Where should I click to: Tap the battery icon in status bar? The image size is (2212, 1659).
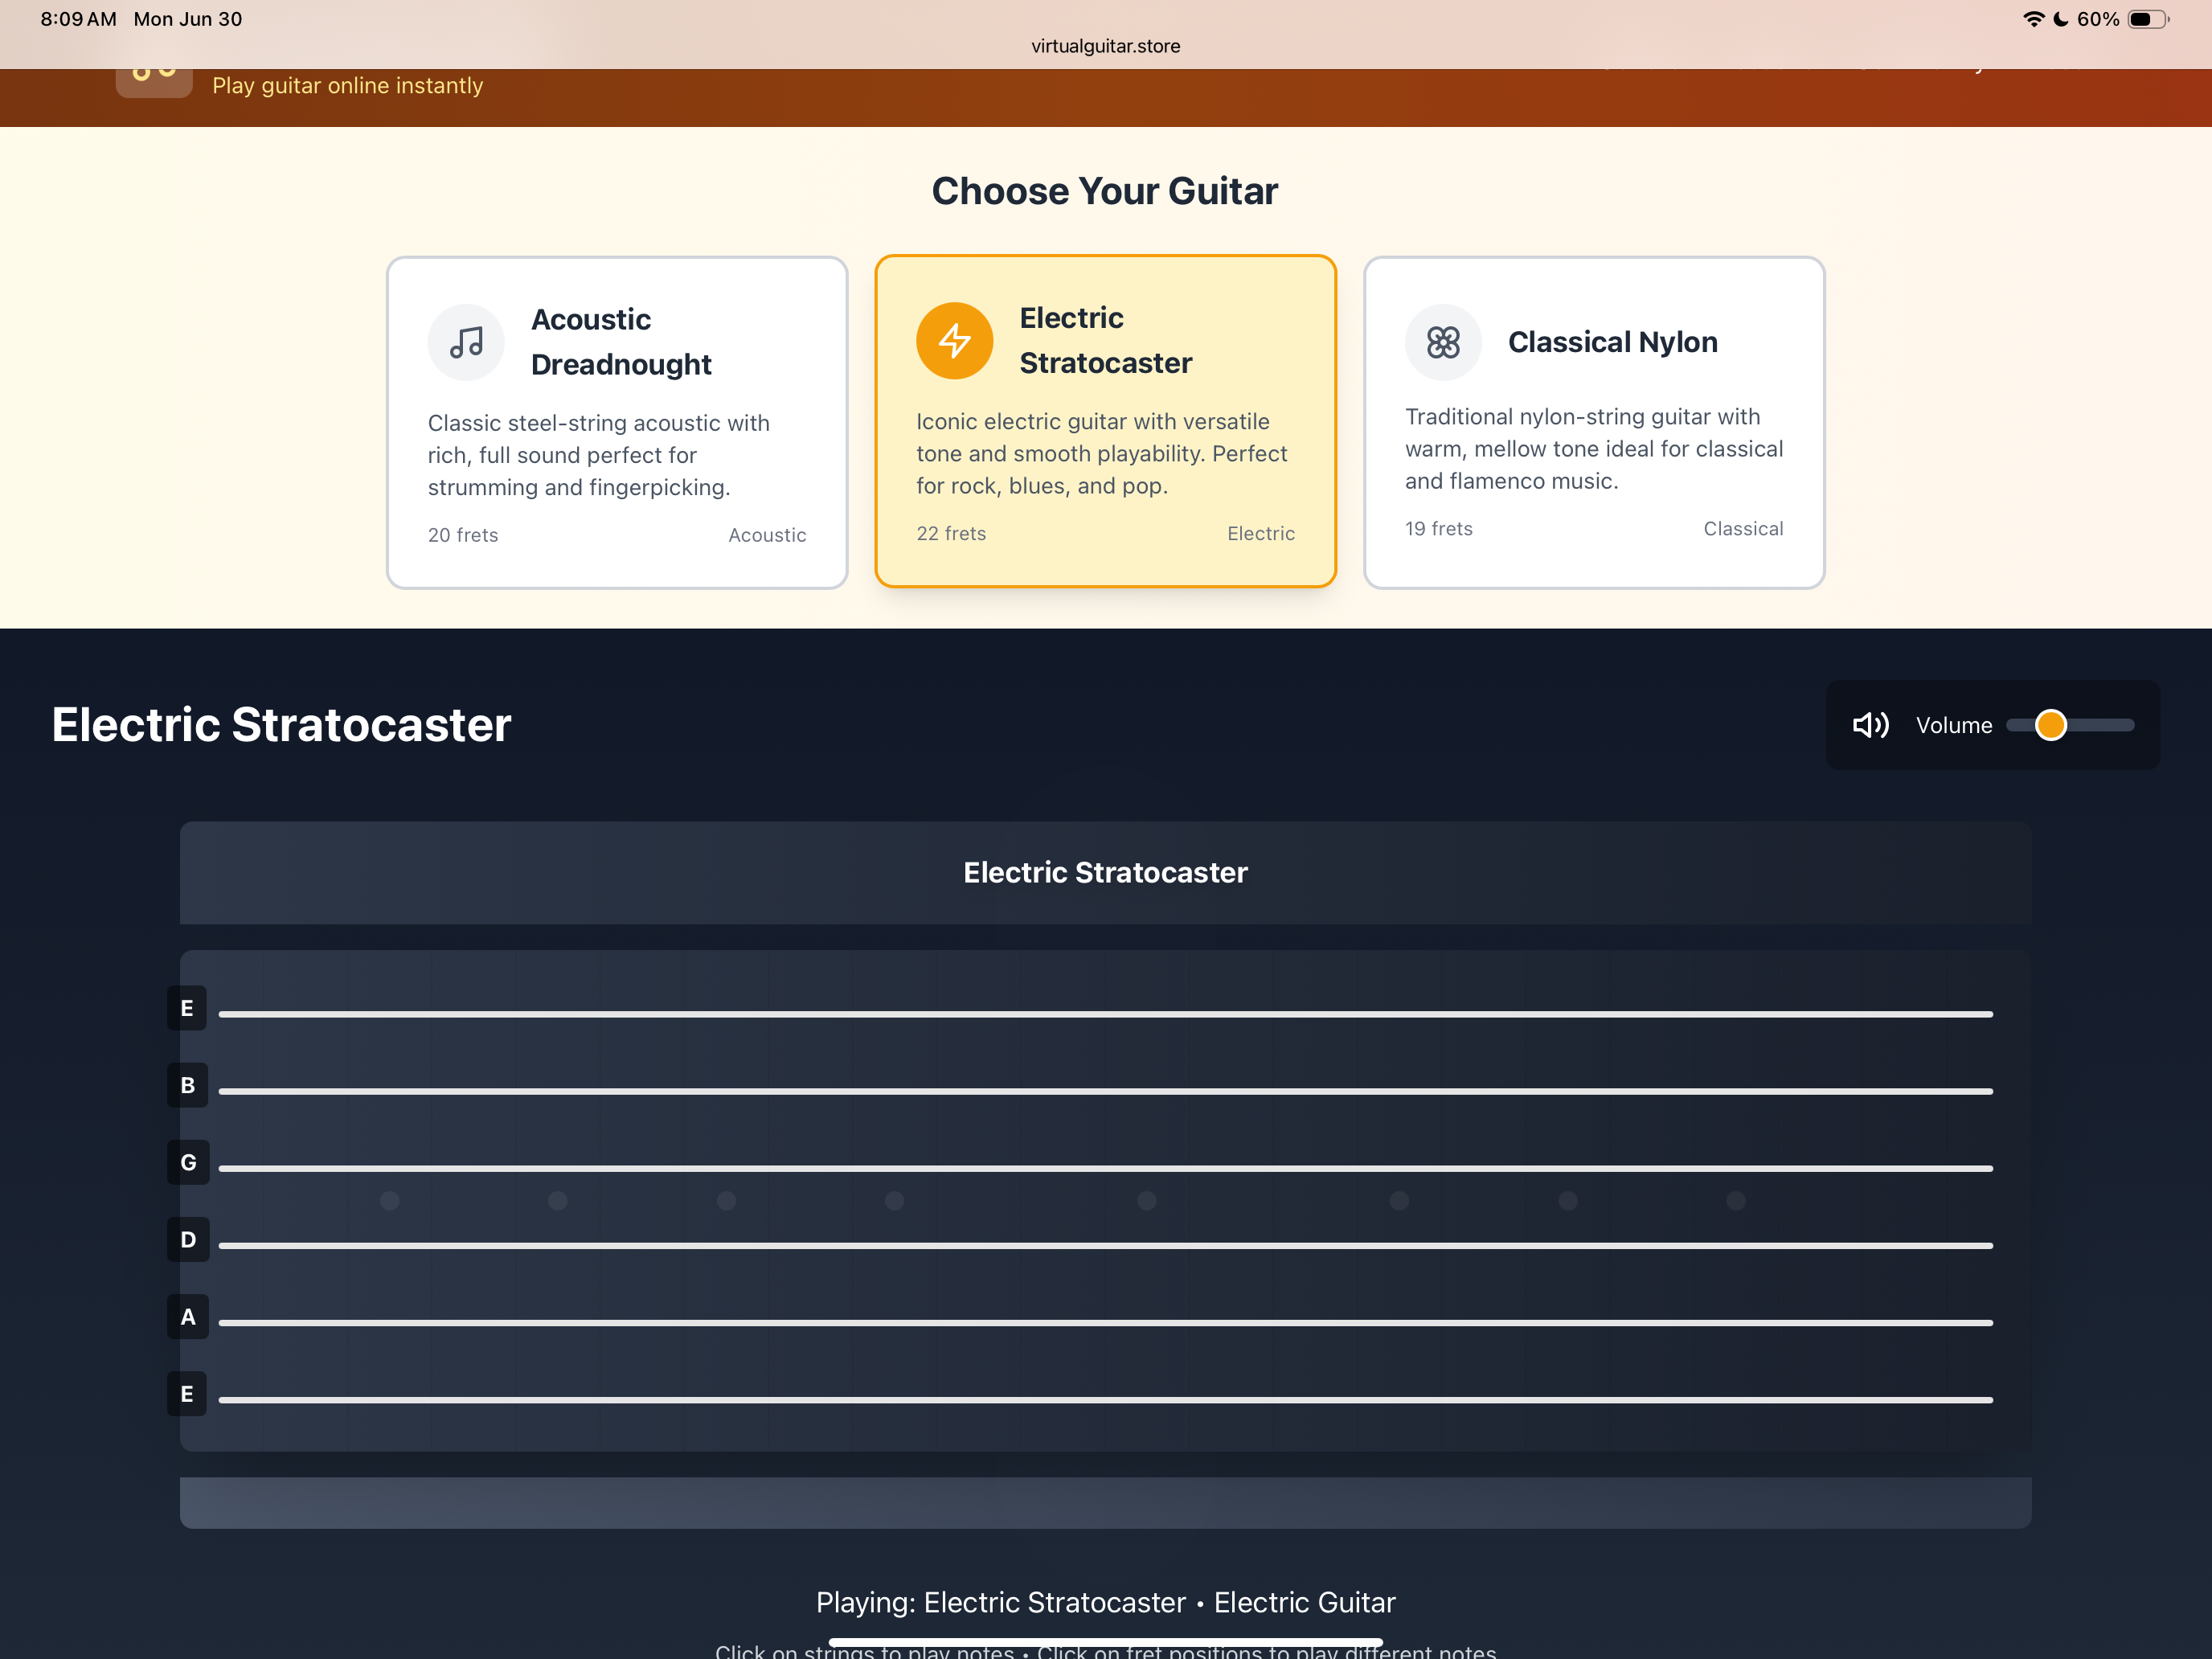pyautogui.click(x=2147, y=19)
